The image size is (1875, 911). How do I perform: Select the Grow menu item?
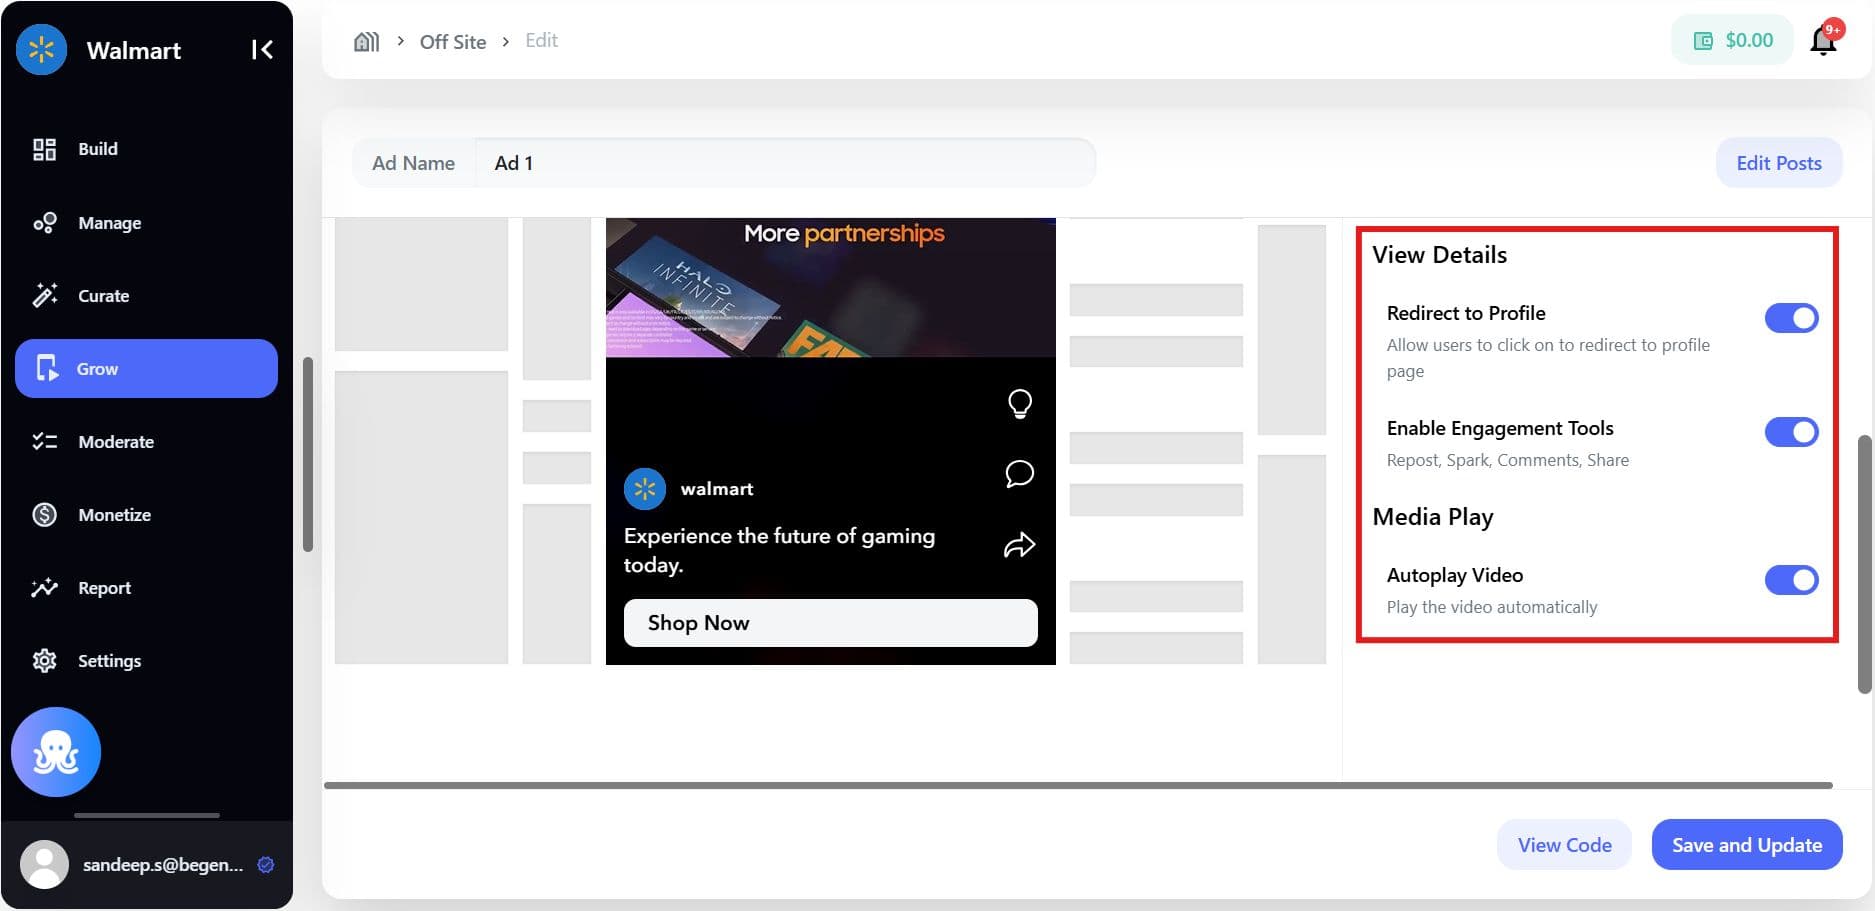click(x=146, y=369)
